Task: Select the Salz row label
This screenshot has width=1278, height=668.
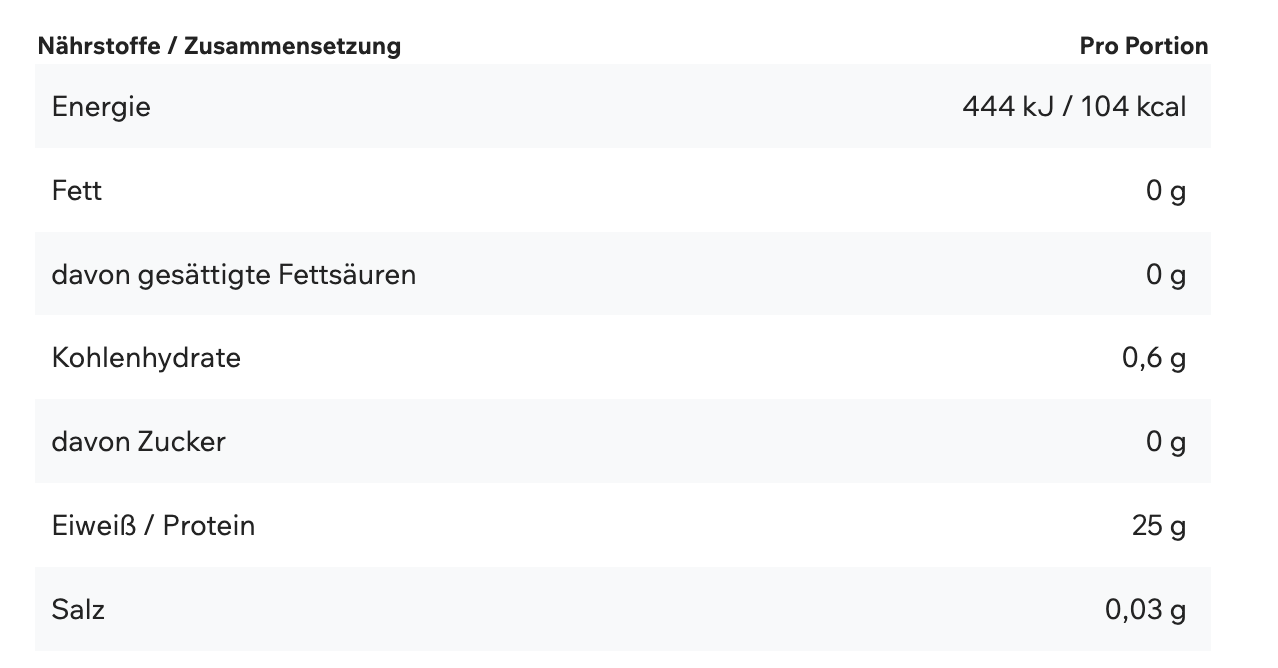Action: (x=78, y=610)
